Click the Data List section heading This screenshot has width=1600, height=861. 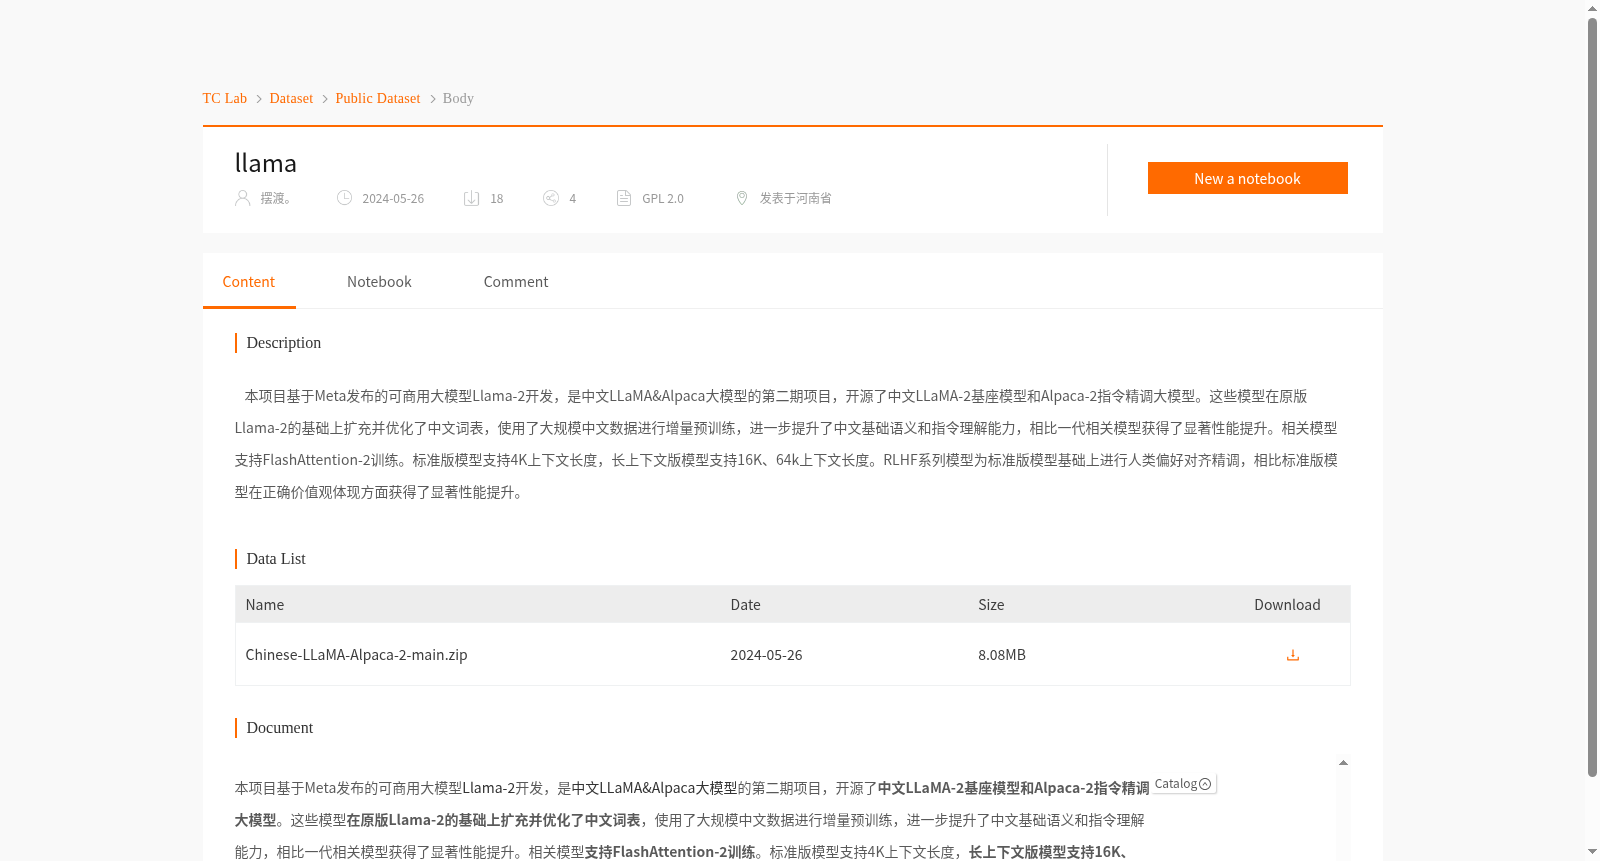point(276,559)
